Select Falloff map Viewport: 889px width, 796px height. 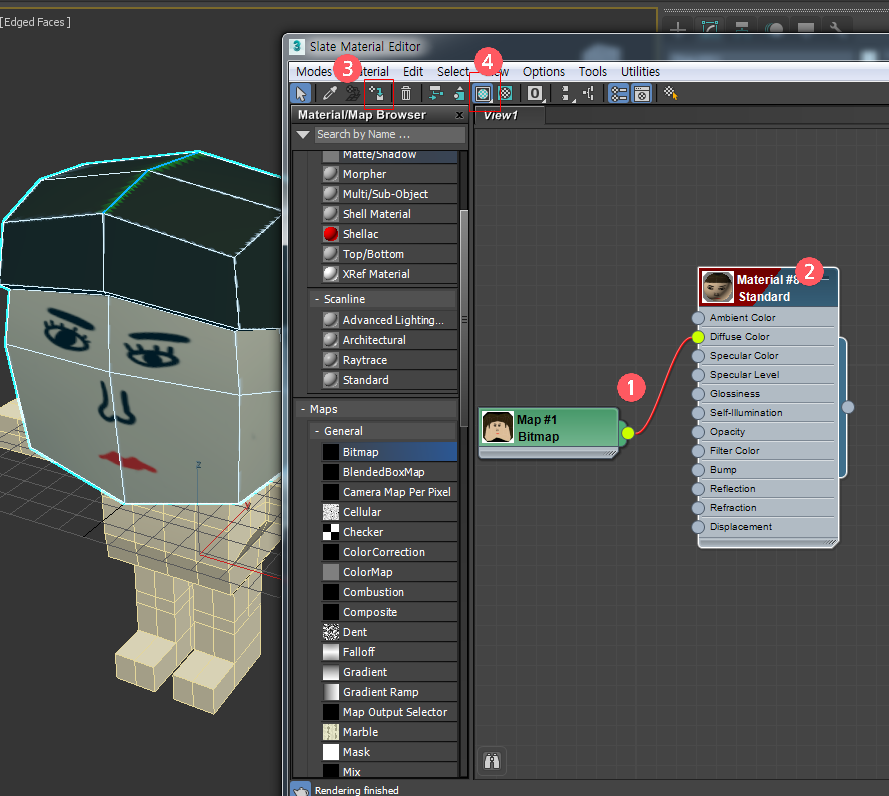coord(389,652)
